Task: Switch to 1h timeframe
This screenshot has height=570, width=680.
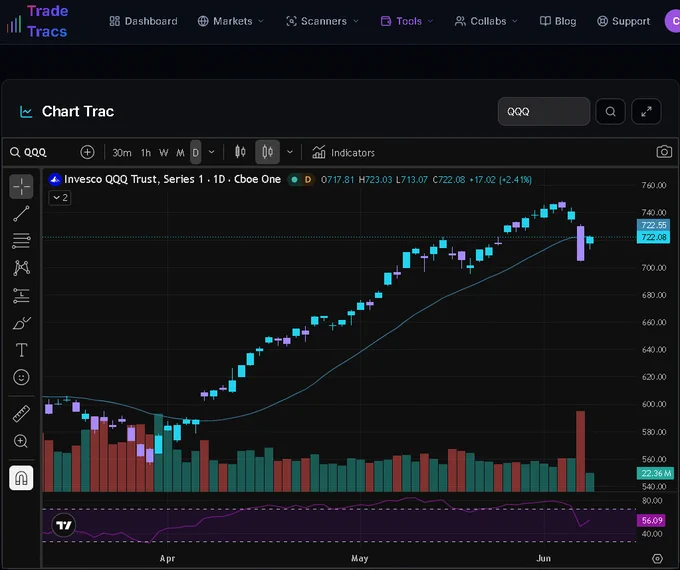Action: (146, 153)
